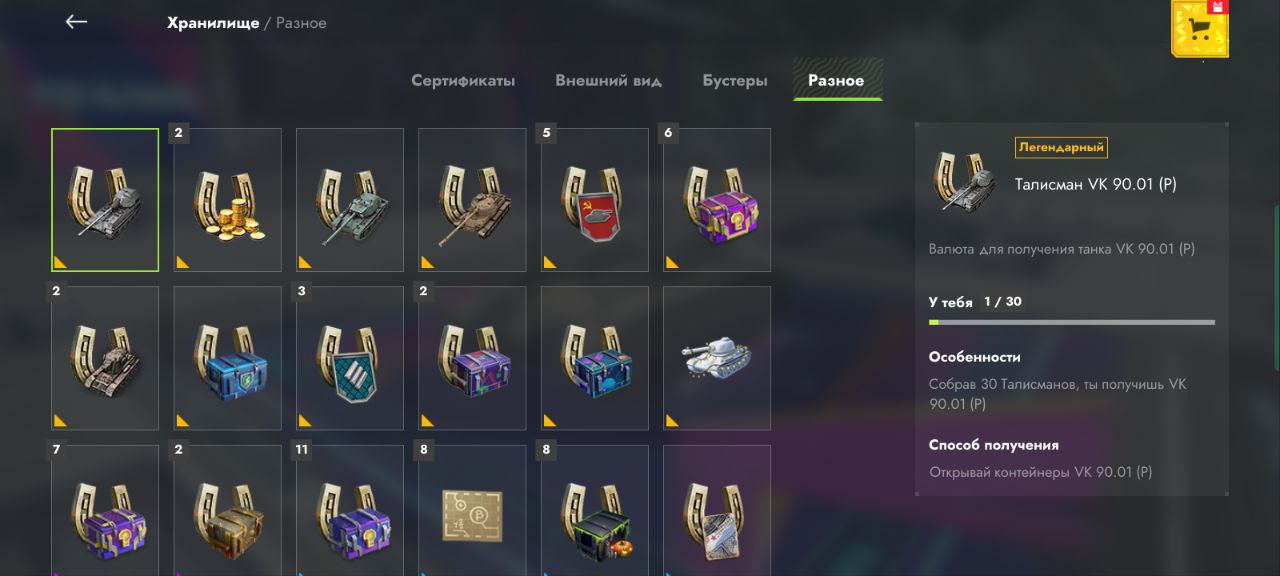1280x576 pixels.
Task: Open the Бустеры tab
Action: point(735,81)
